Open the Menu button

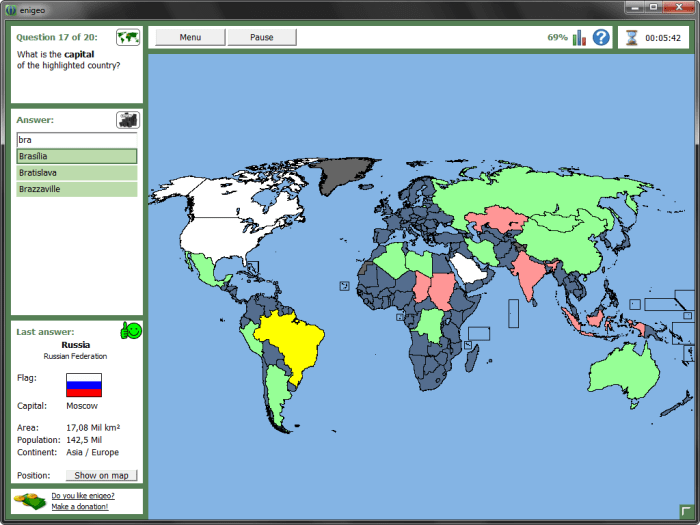point(189,37)
